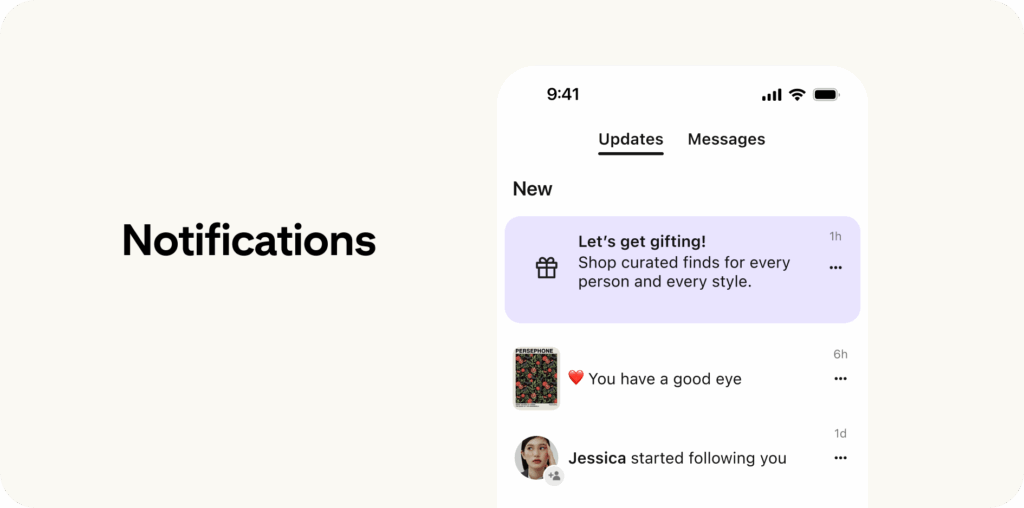Tap the Wi-Fi status icon
Image resolution: width=1024 pixels, height=508 pixels.
coord(797,94)
